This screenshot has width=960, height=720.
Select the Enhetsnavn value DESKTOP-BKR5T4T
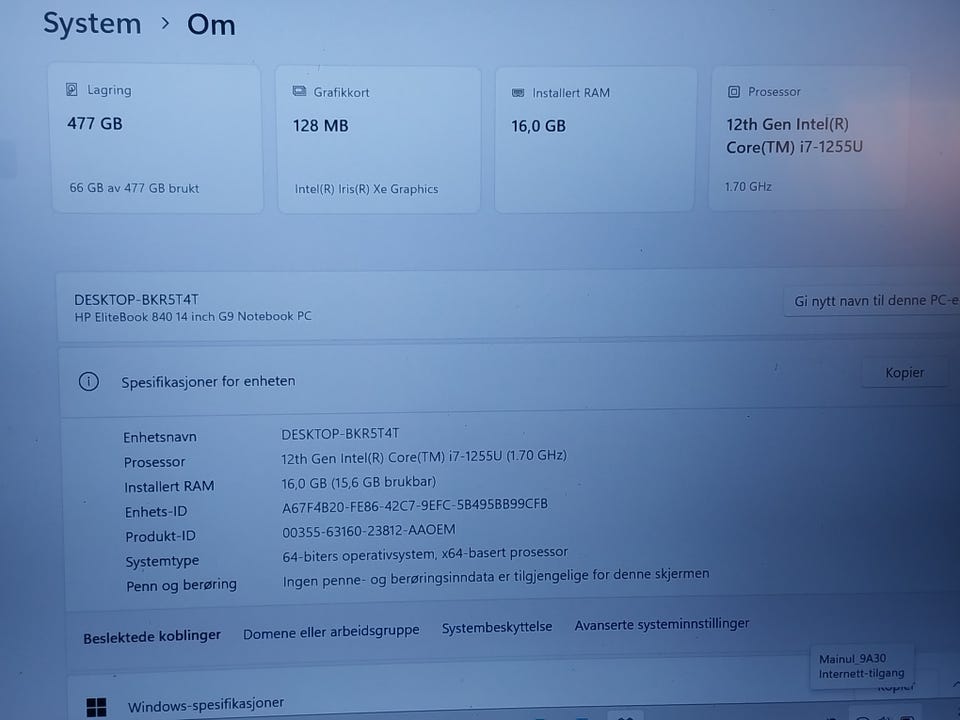tap(340, 433)
